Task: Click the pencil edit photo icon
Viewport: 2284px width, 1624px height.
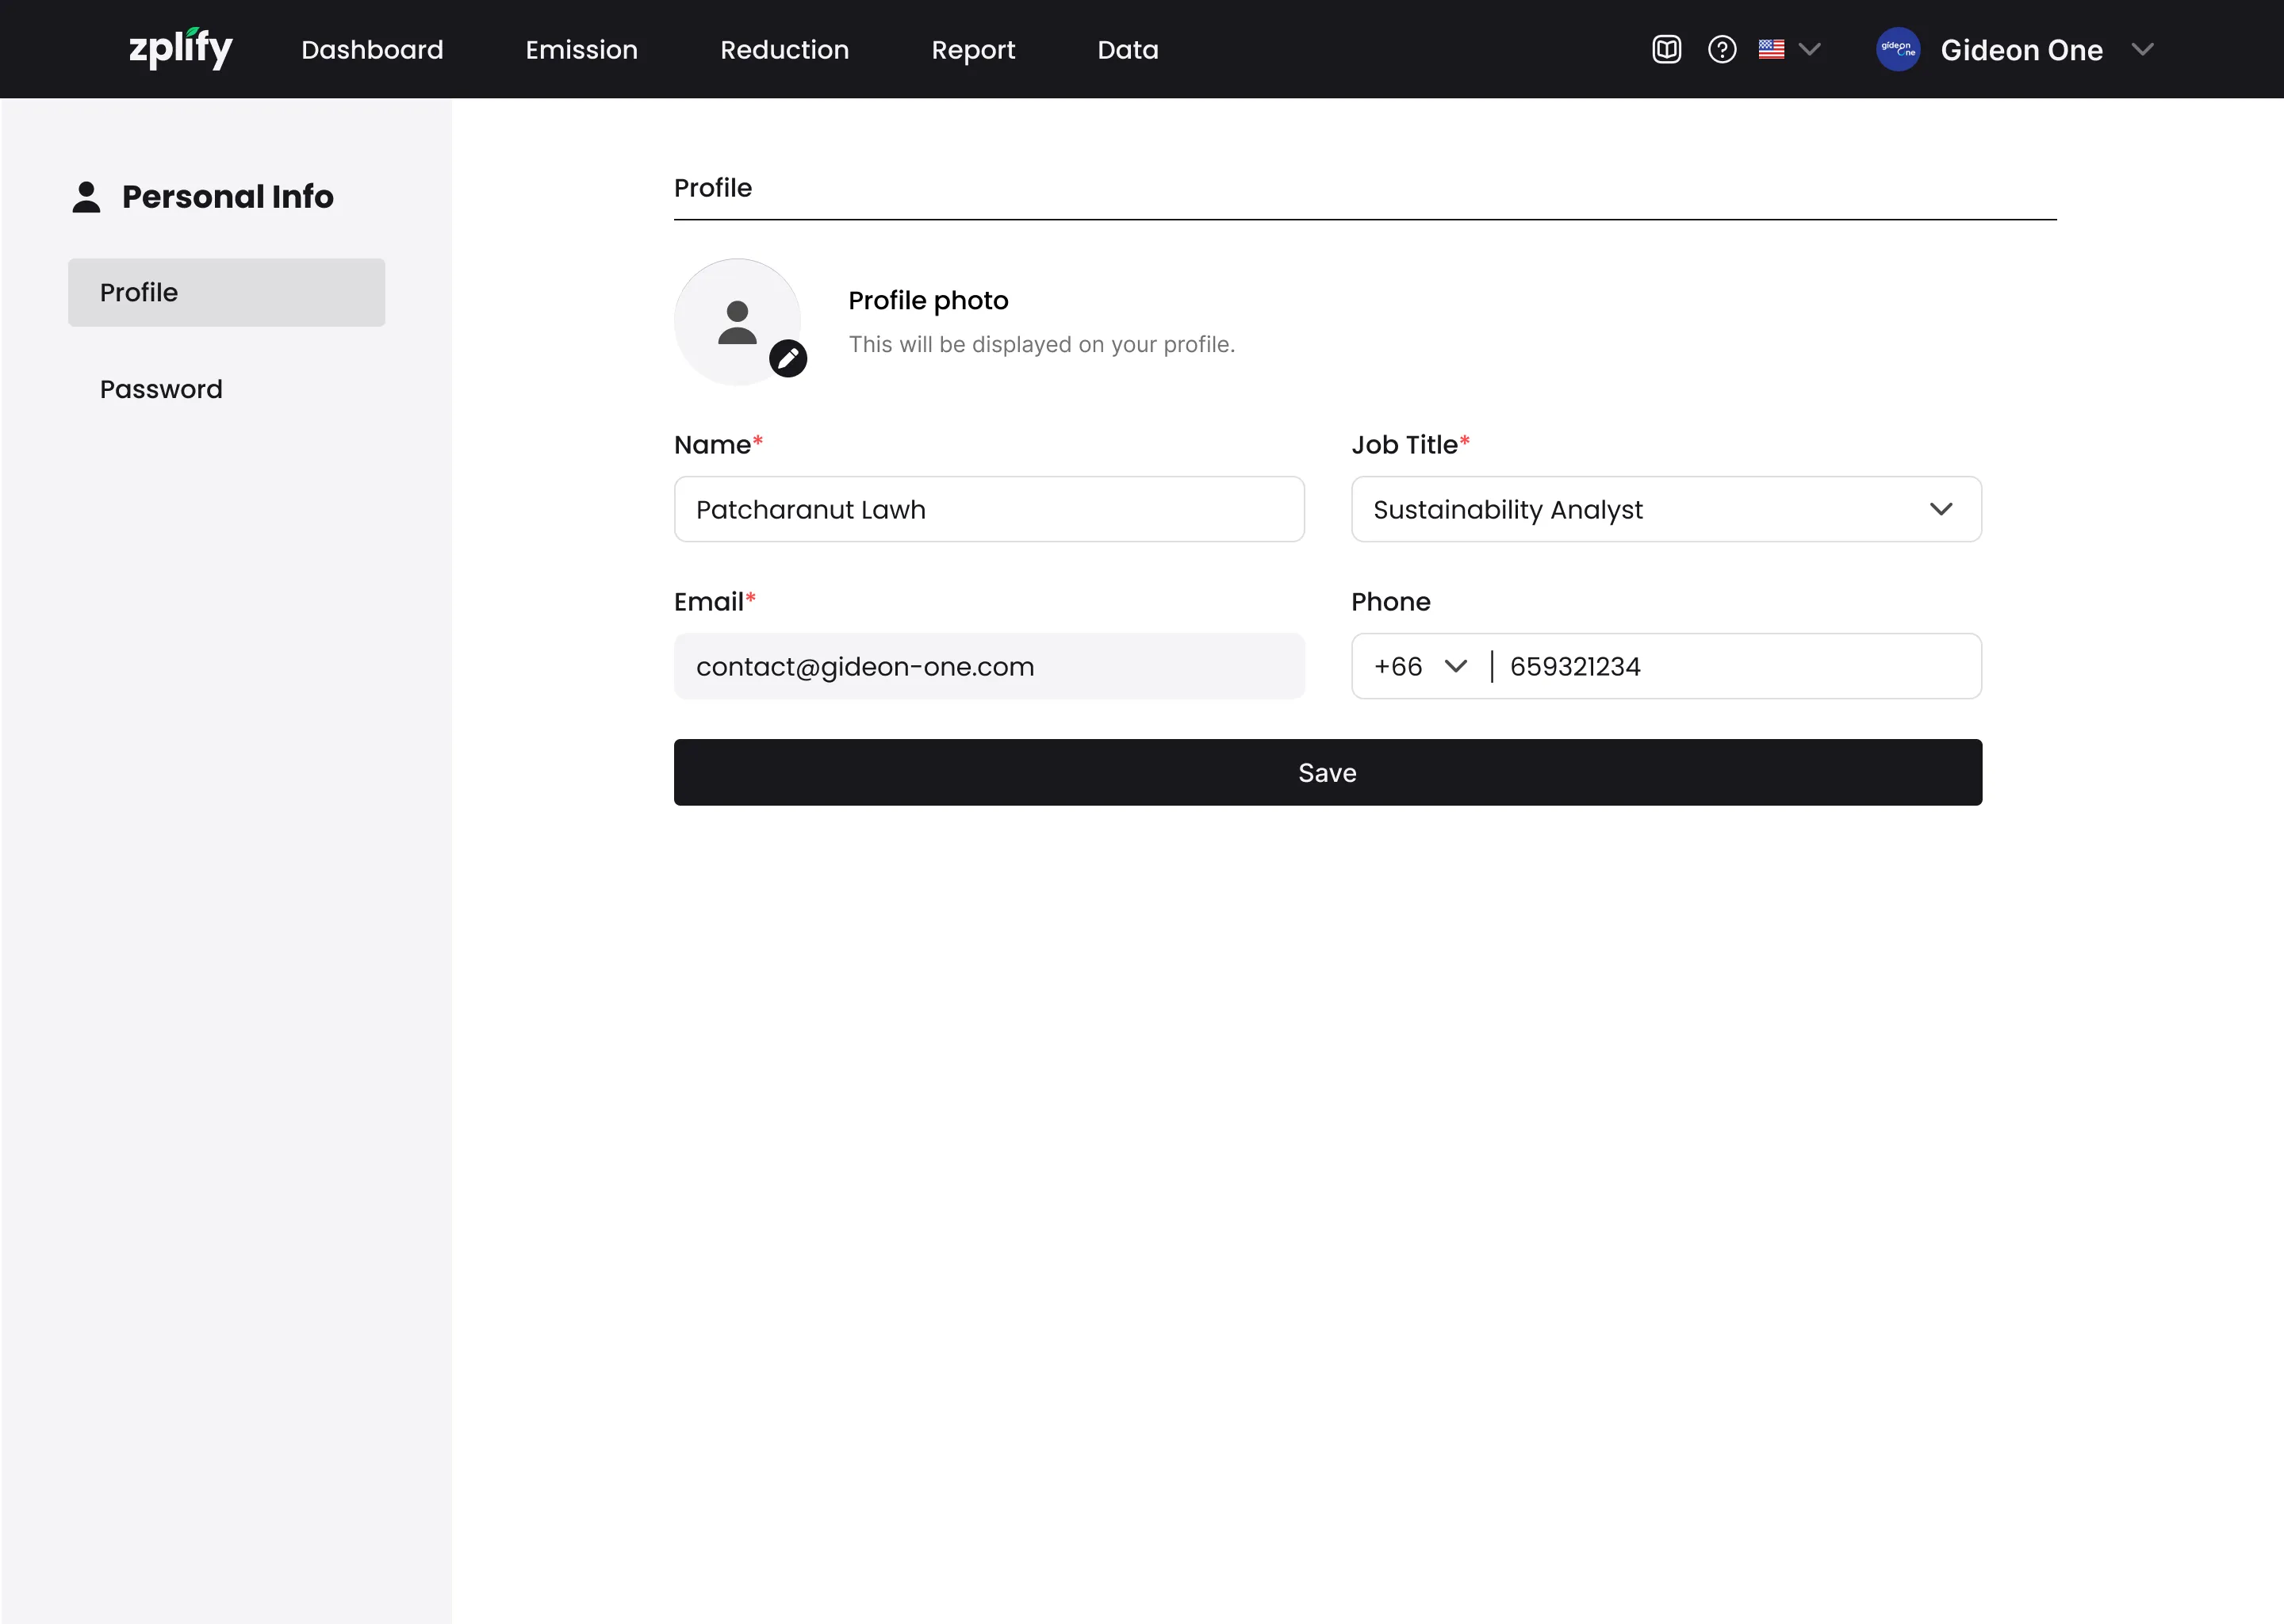Action: coord(788,358)
